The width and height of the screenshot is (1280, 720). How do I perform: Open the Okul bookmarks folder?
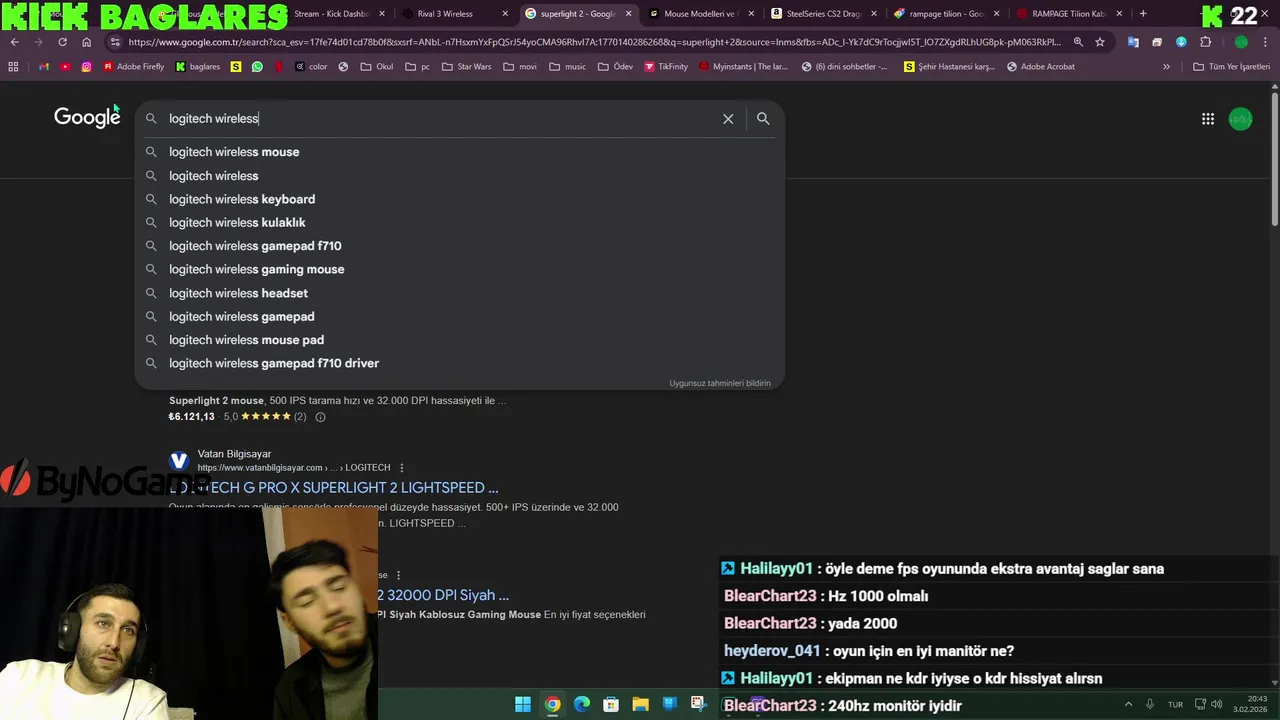(x=376, y=67)
